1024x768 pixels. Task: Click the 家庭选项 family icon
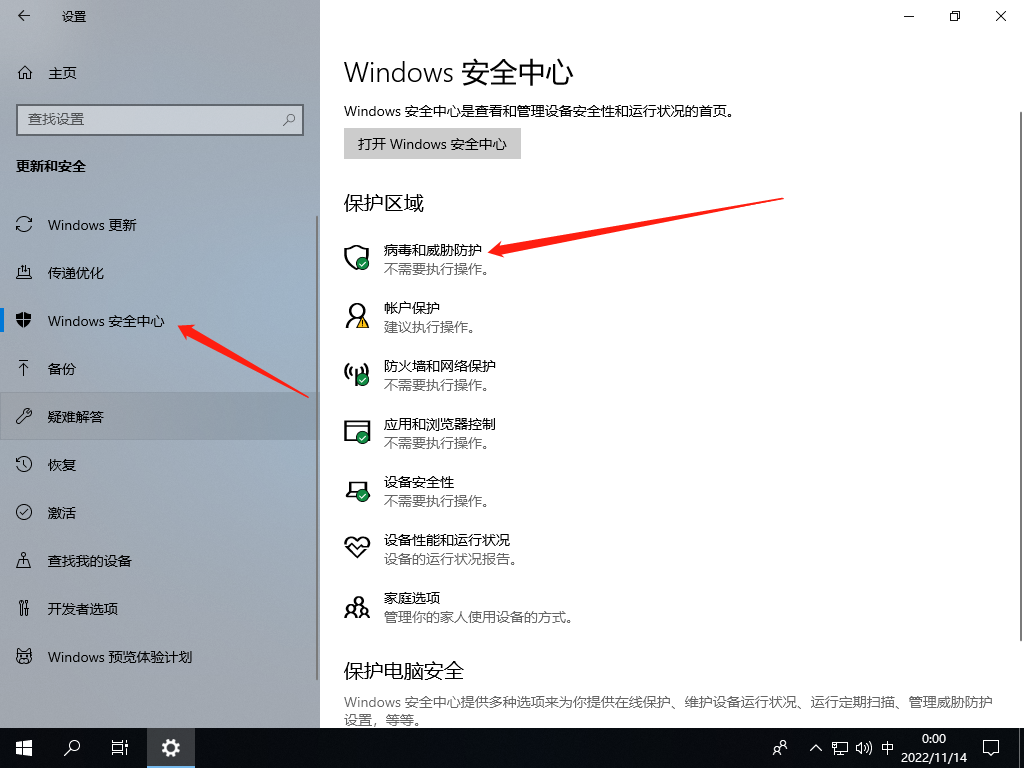357,607
